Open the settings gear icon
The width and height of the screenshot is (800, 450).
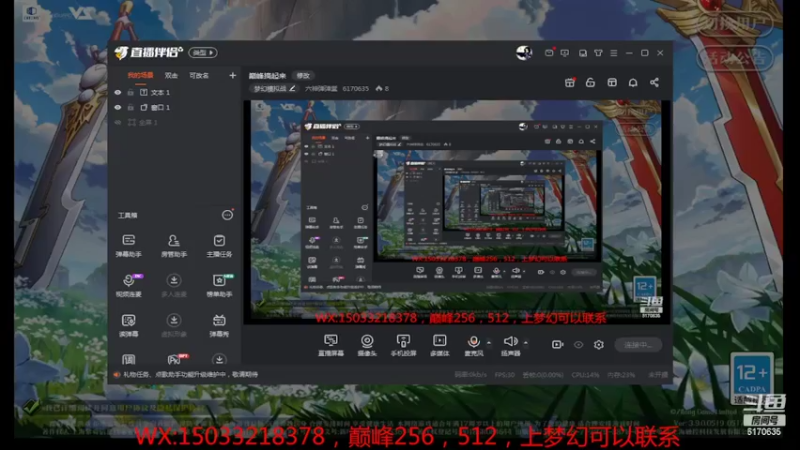point(598,345)
